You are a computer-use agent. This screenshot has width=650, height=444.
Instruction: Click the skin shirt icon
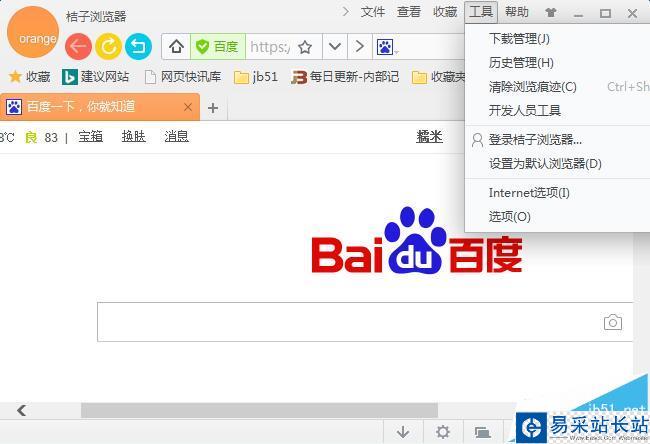click(551, 13)
